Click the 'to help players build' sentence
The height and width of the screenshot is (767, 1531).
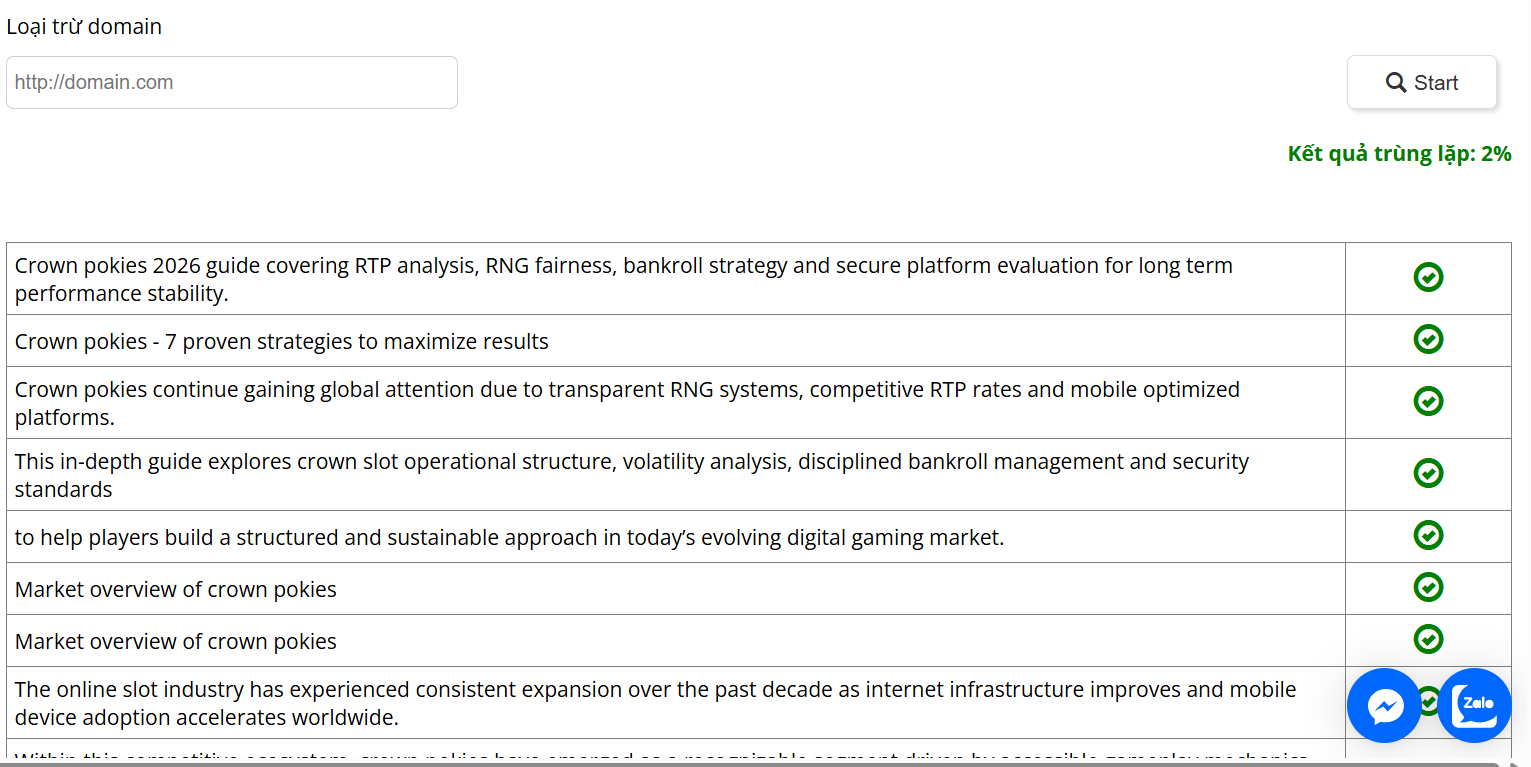point(509,538)
